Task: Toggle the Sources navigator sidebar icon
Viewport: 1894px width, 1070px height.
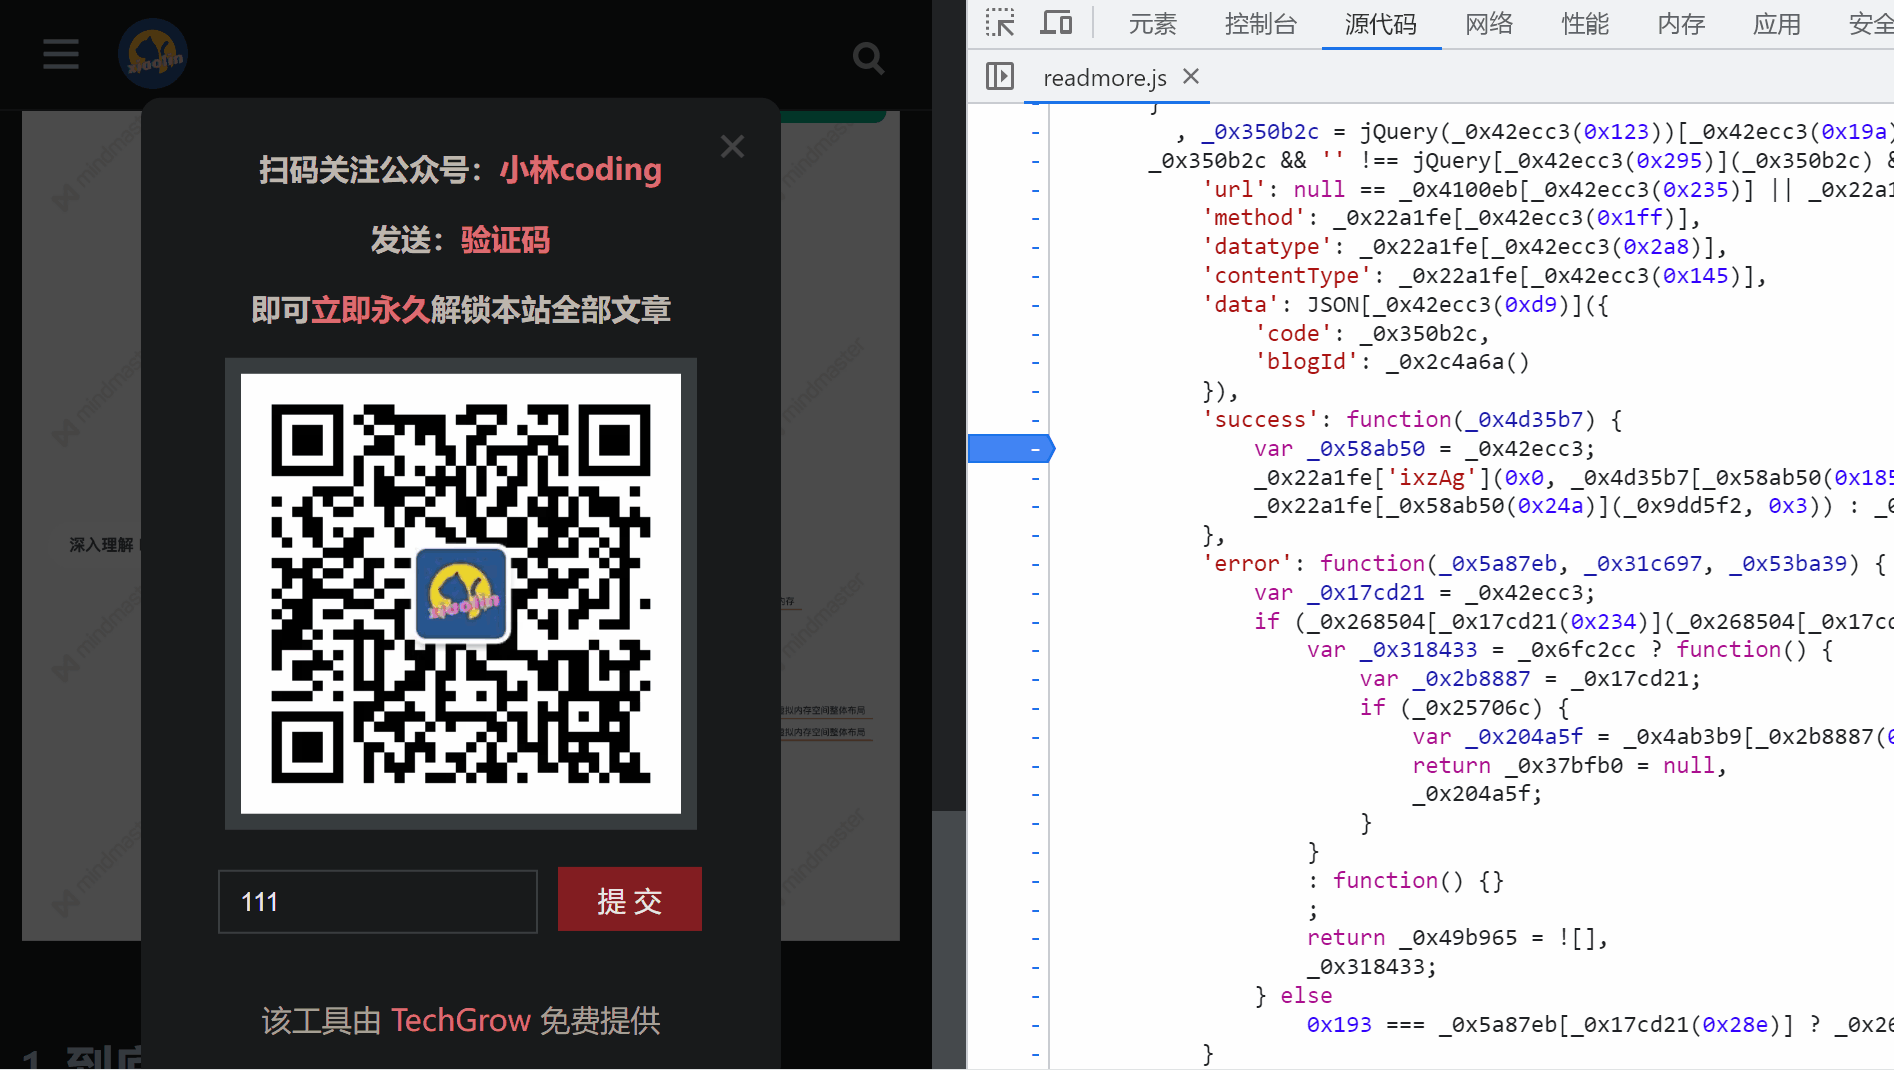Action: 1000,76
